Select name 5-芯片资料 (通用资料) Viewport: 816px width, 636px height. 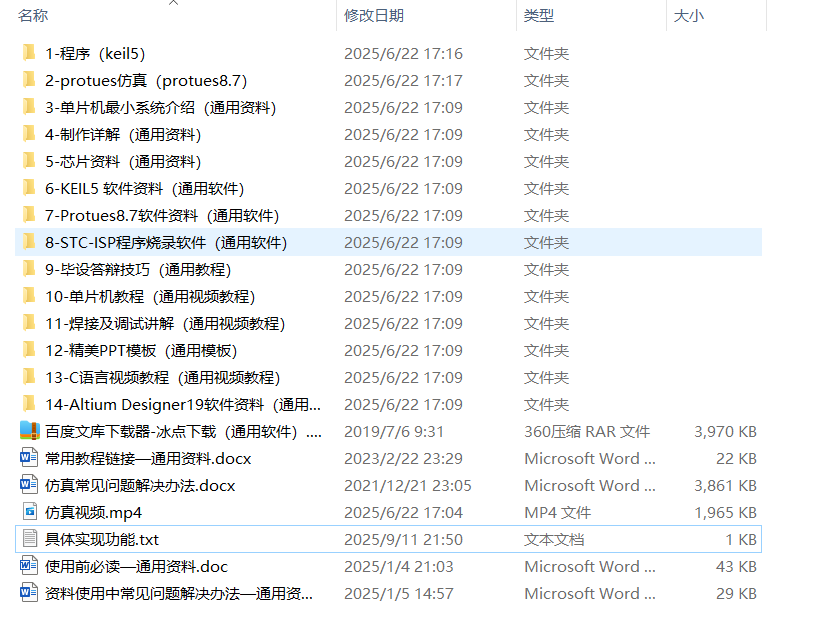[x=123, y=162]
